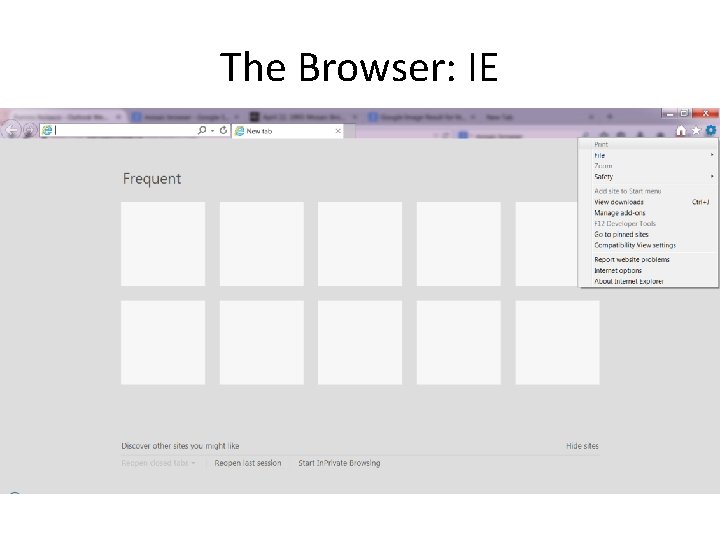Expand the Safety submenu arrow

point(712,176)
